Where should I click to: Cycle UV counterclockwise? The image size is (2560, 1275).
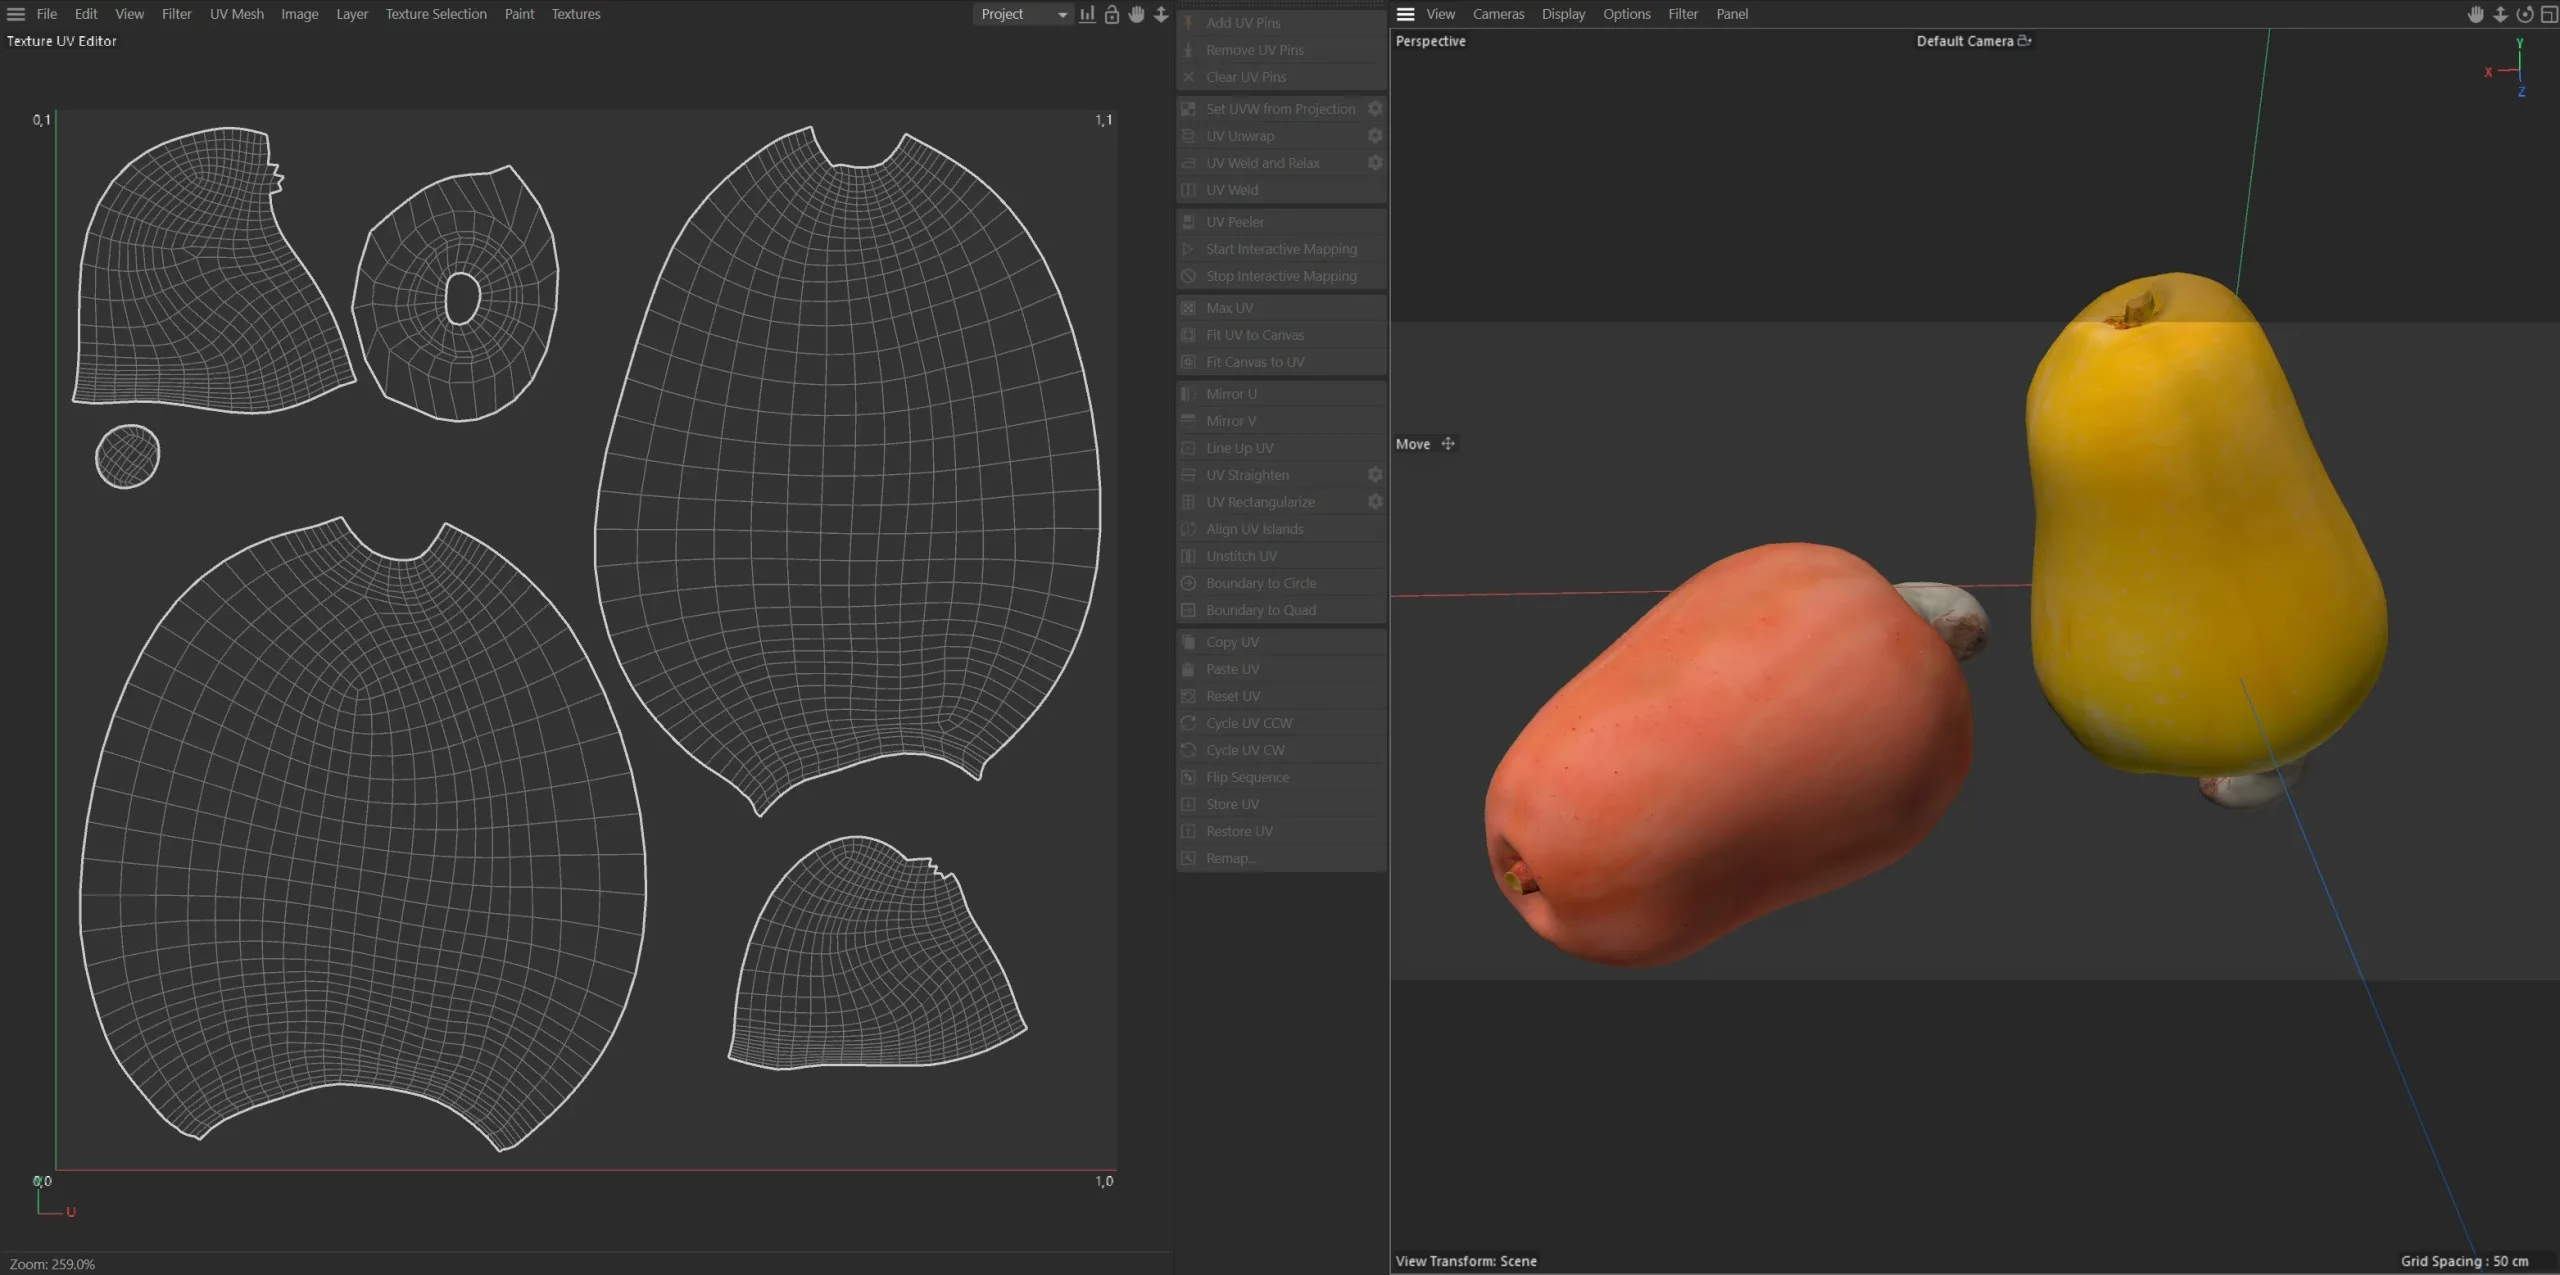pos(1246,722)
